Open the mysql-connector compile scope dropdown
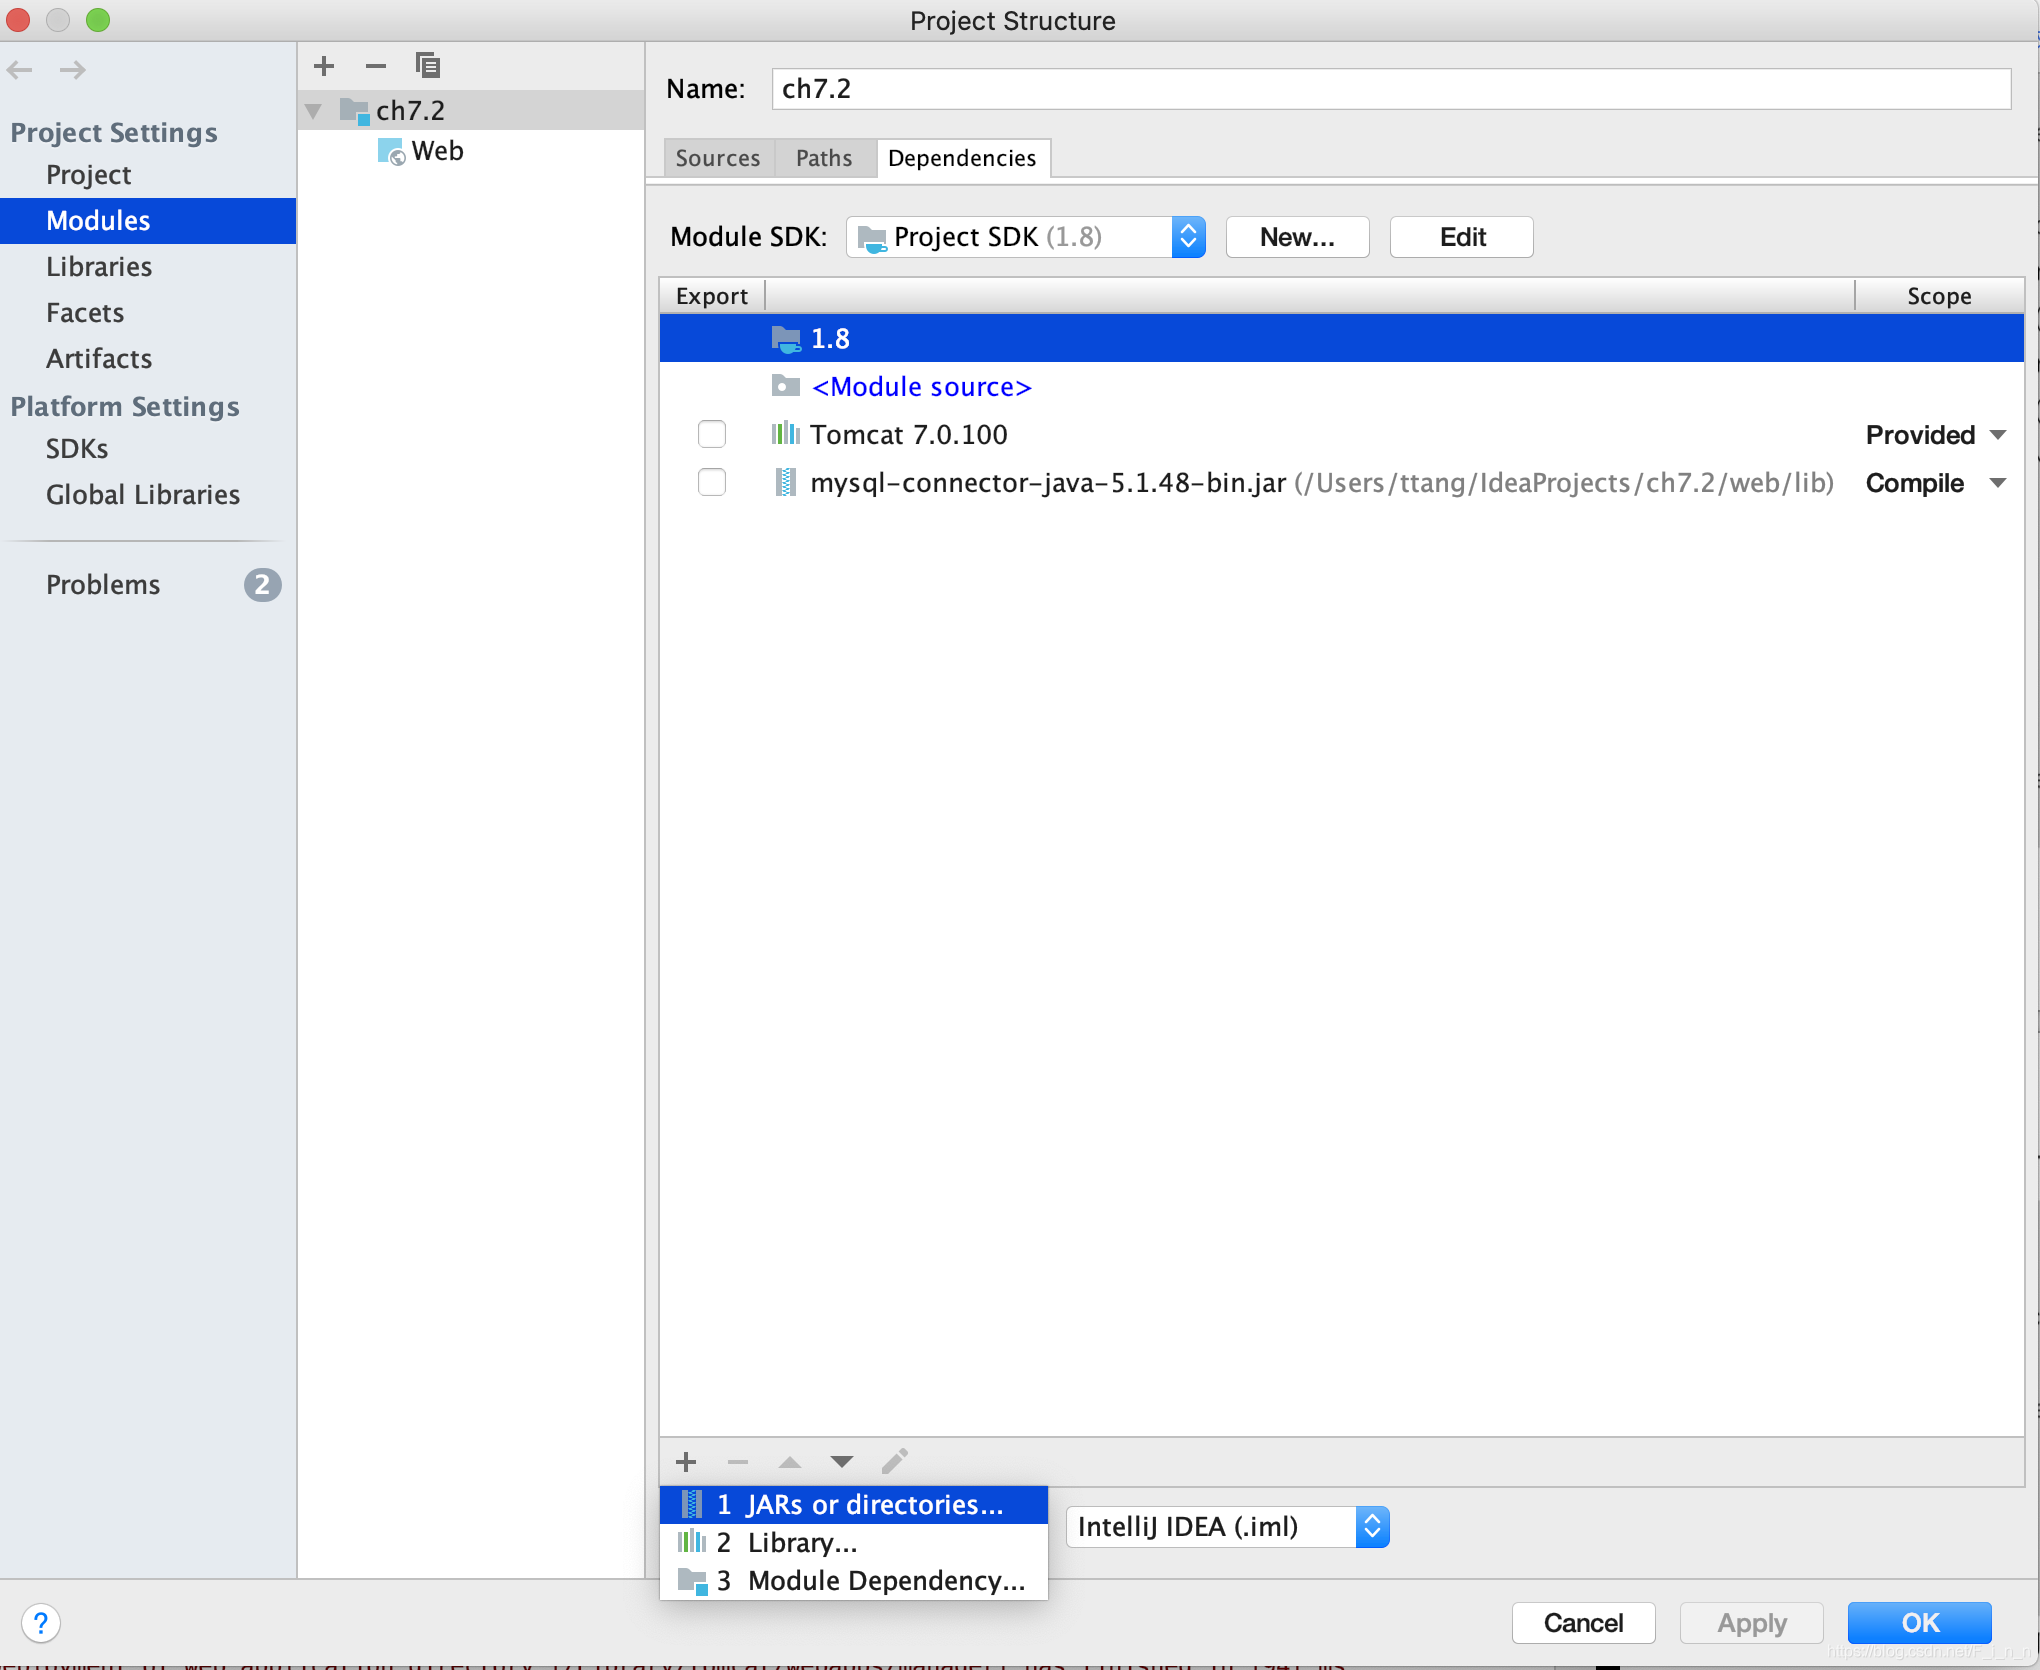 [x=2001, y=483]
